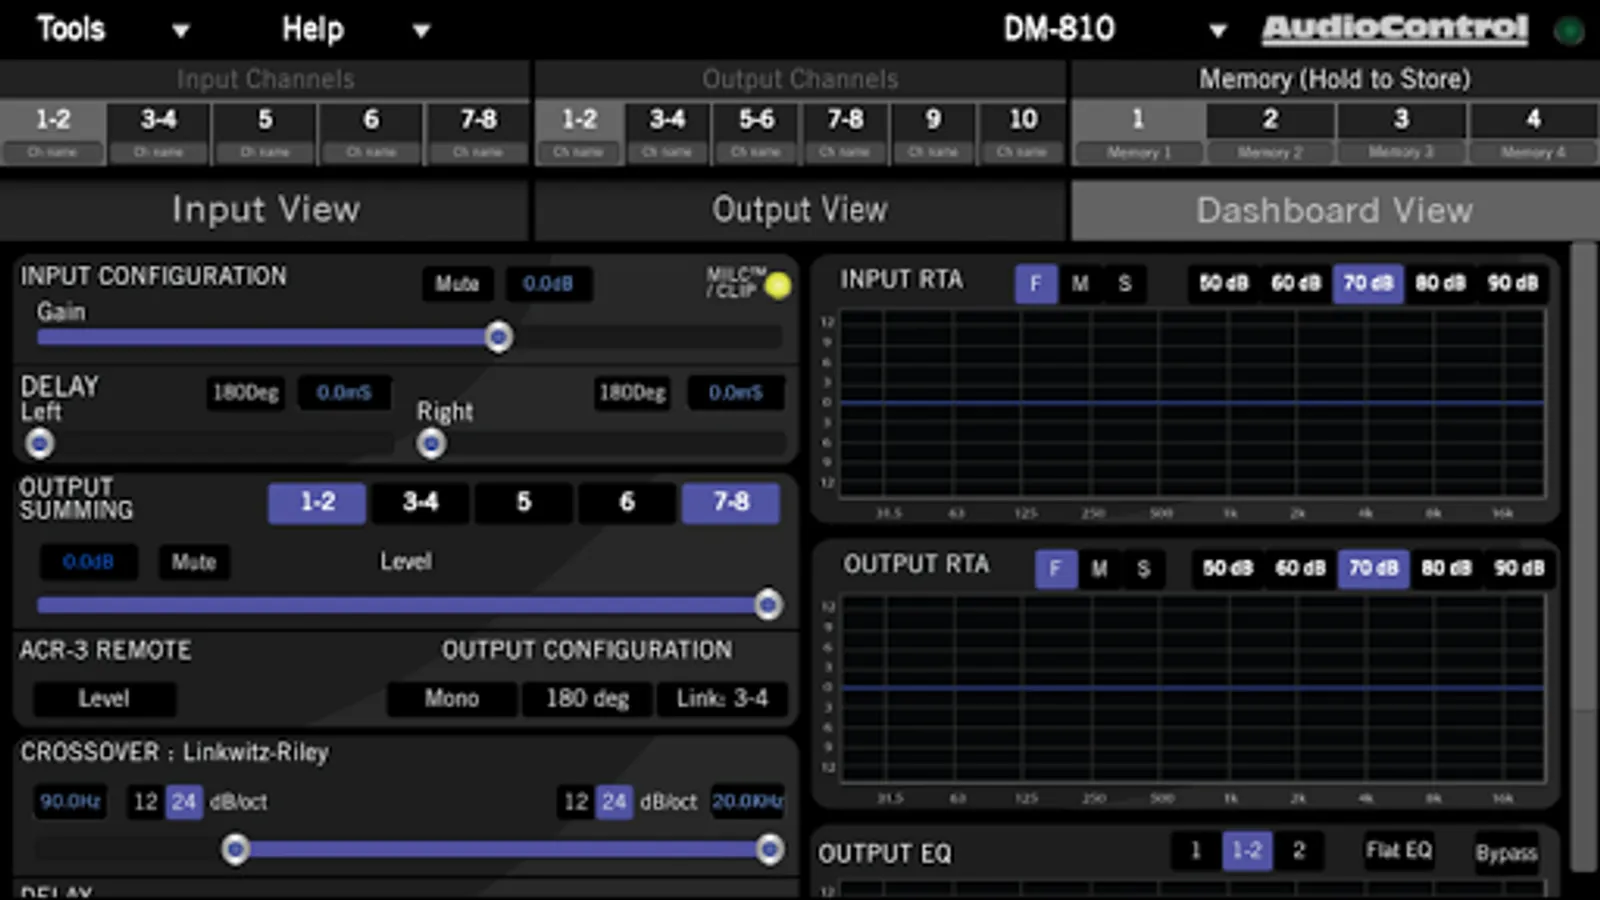Select Output Channels 5-6
The height and width of the screenshot is (900, 1600).
pos(756,132)
